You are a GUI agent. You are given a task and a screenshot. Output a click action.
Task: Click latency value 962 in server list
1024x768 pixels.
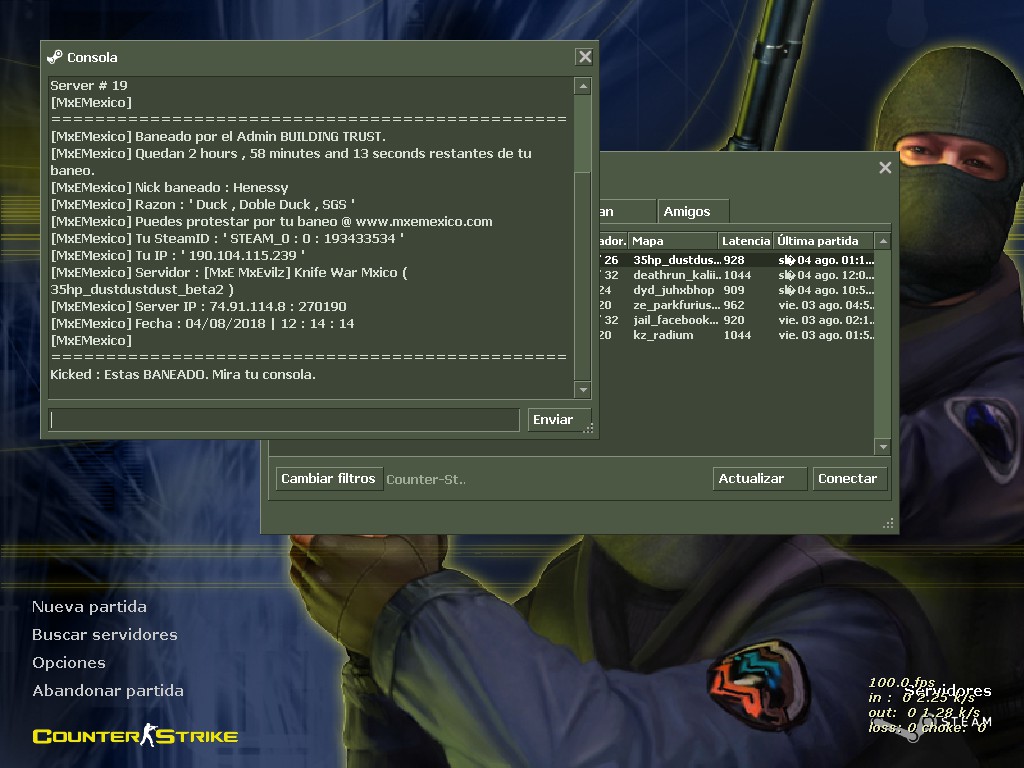(x=734, y=305)
